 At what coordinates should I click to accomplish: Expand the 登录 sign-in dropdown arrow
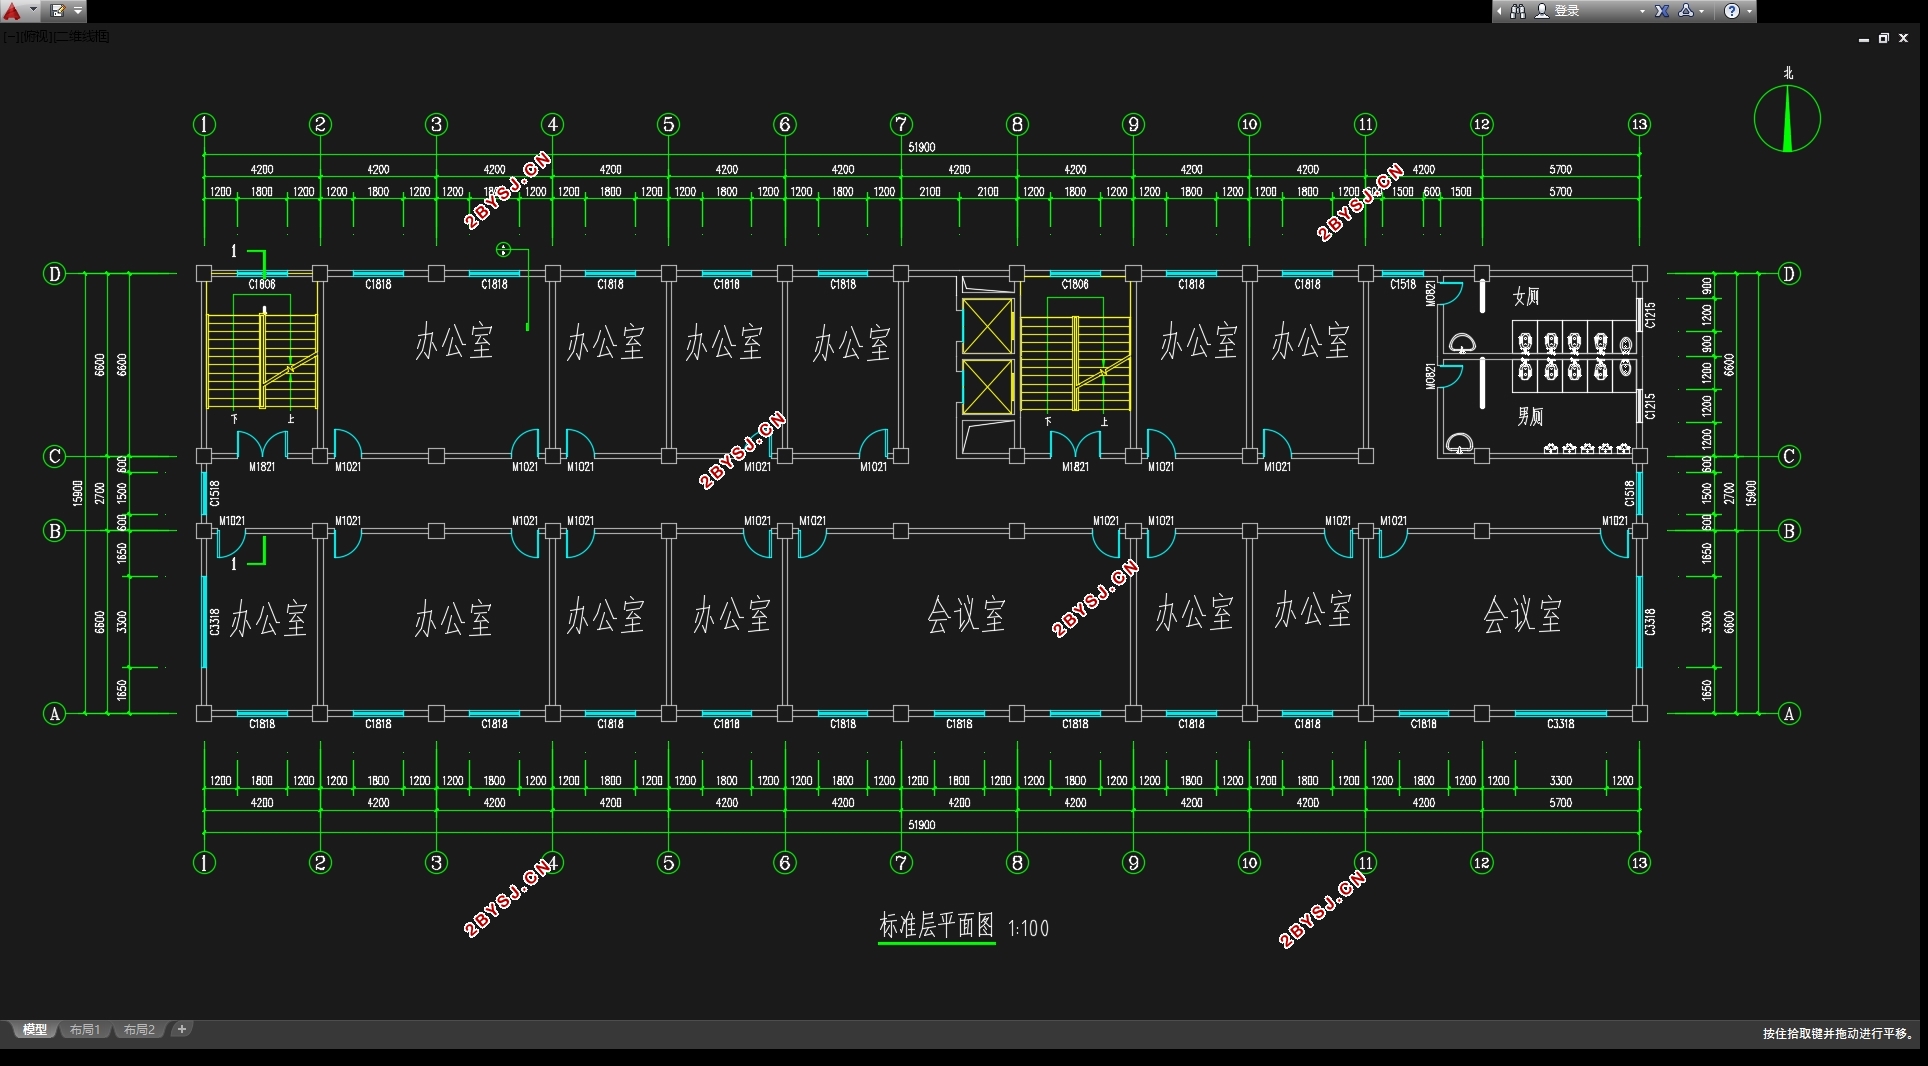pos(1642,12)
